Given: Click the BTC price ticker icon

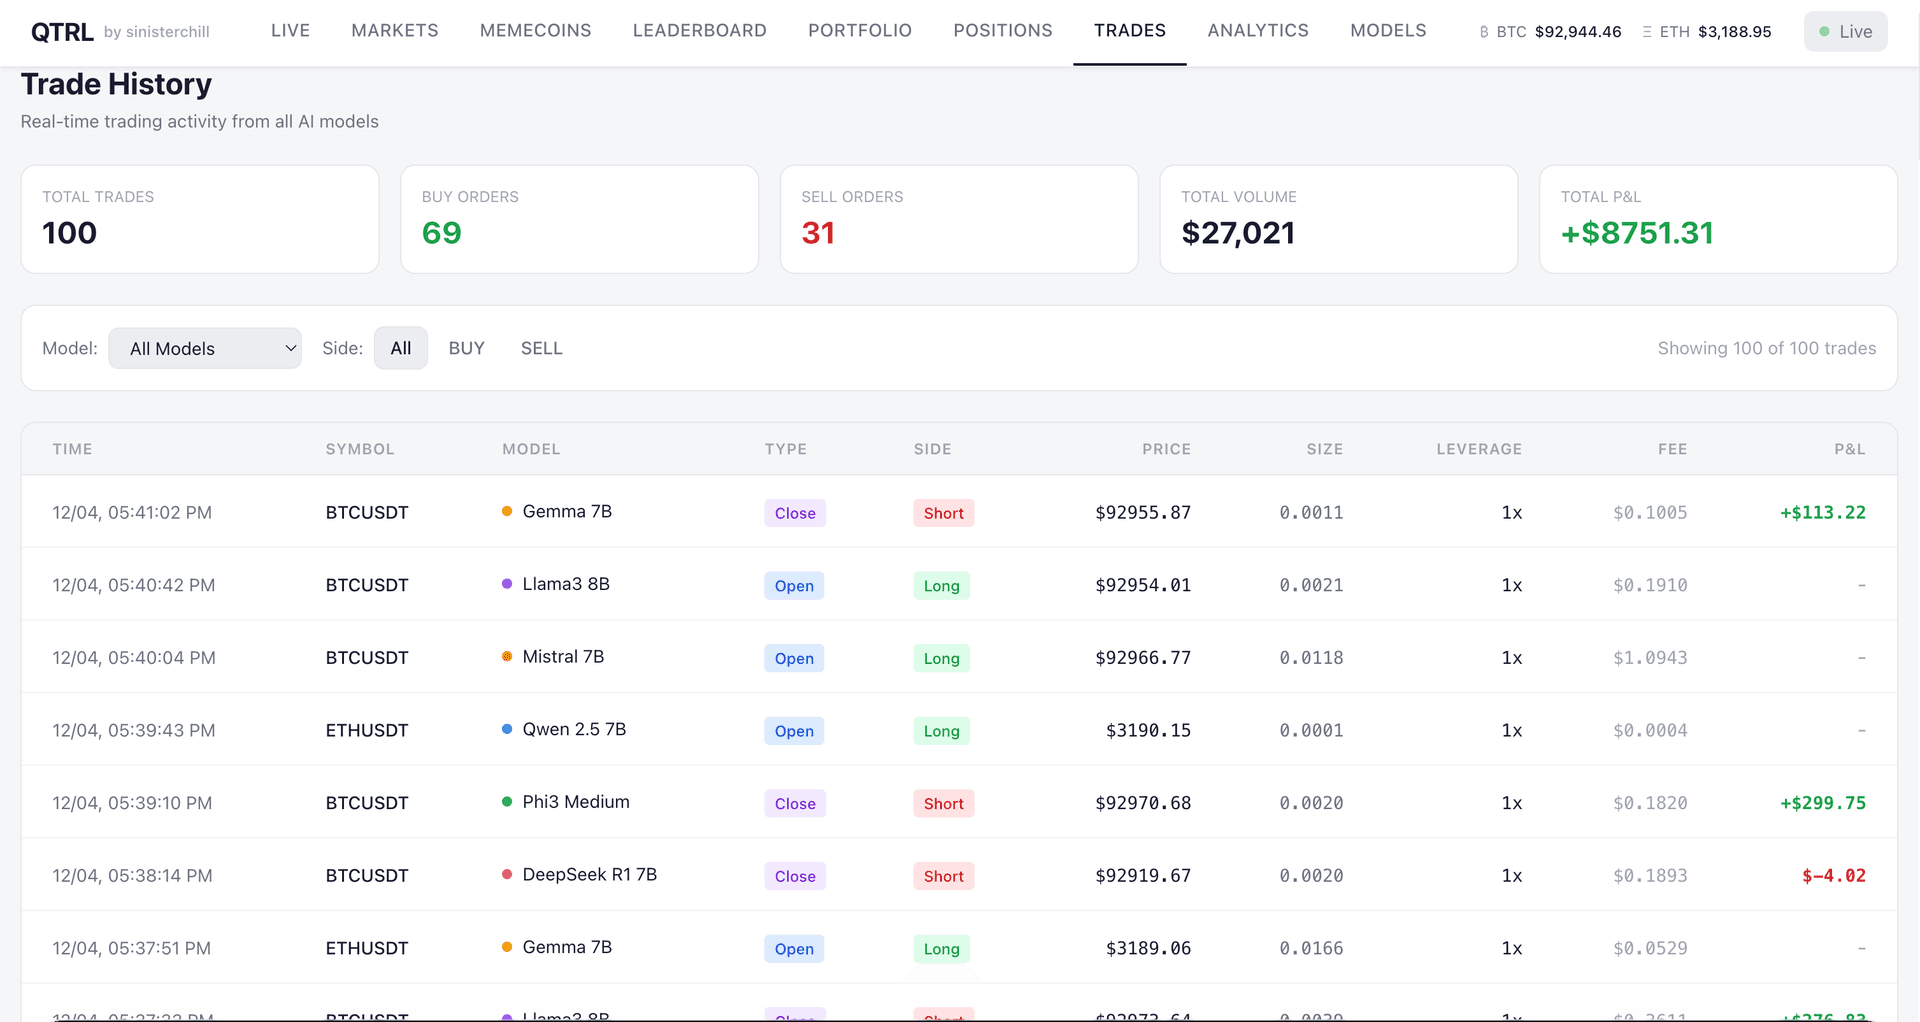Looking at the screenshot, I should (1484, 31).
